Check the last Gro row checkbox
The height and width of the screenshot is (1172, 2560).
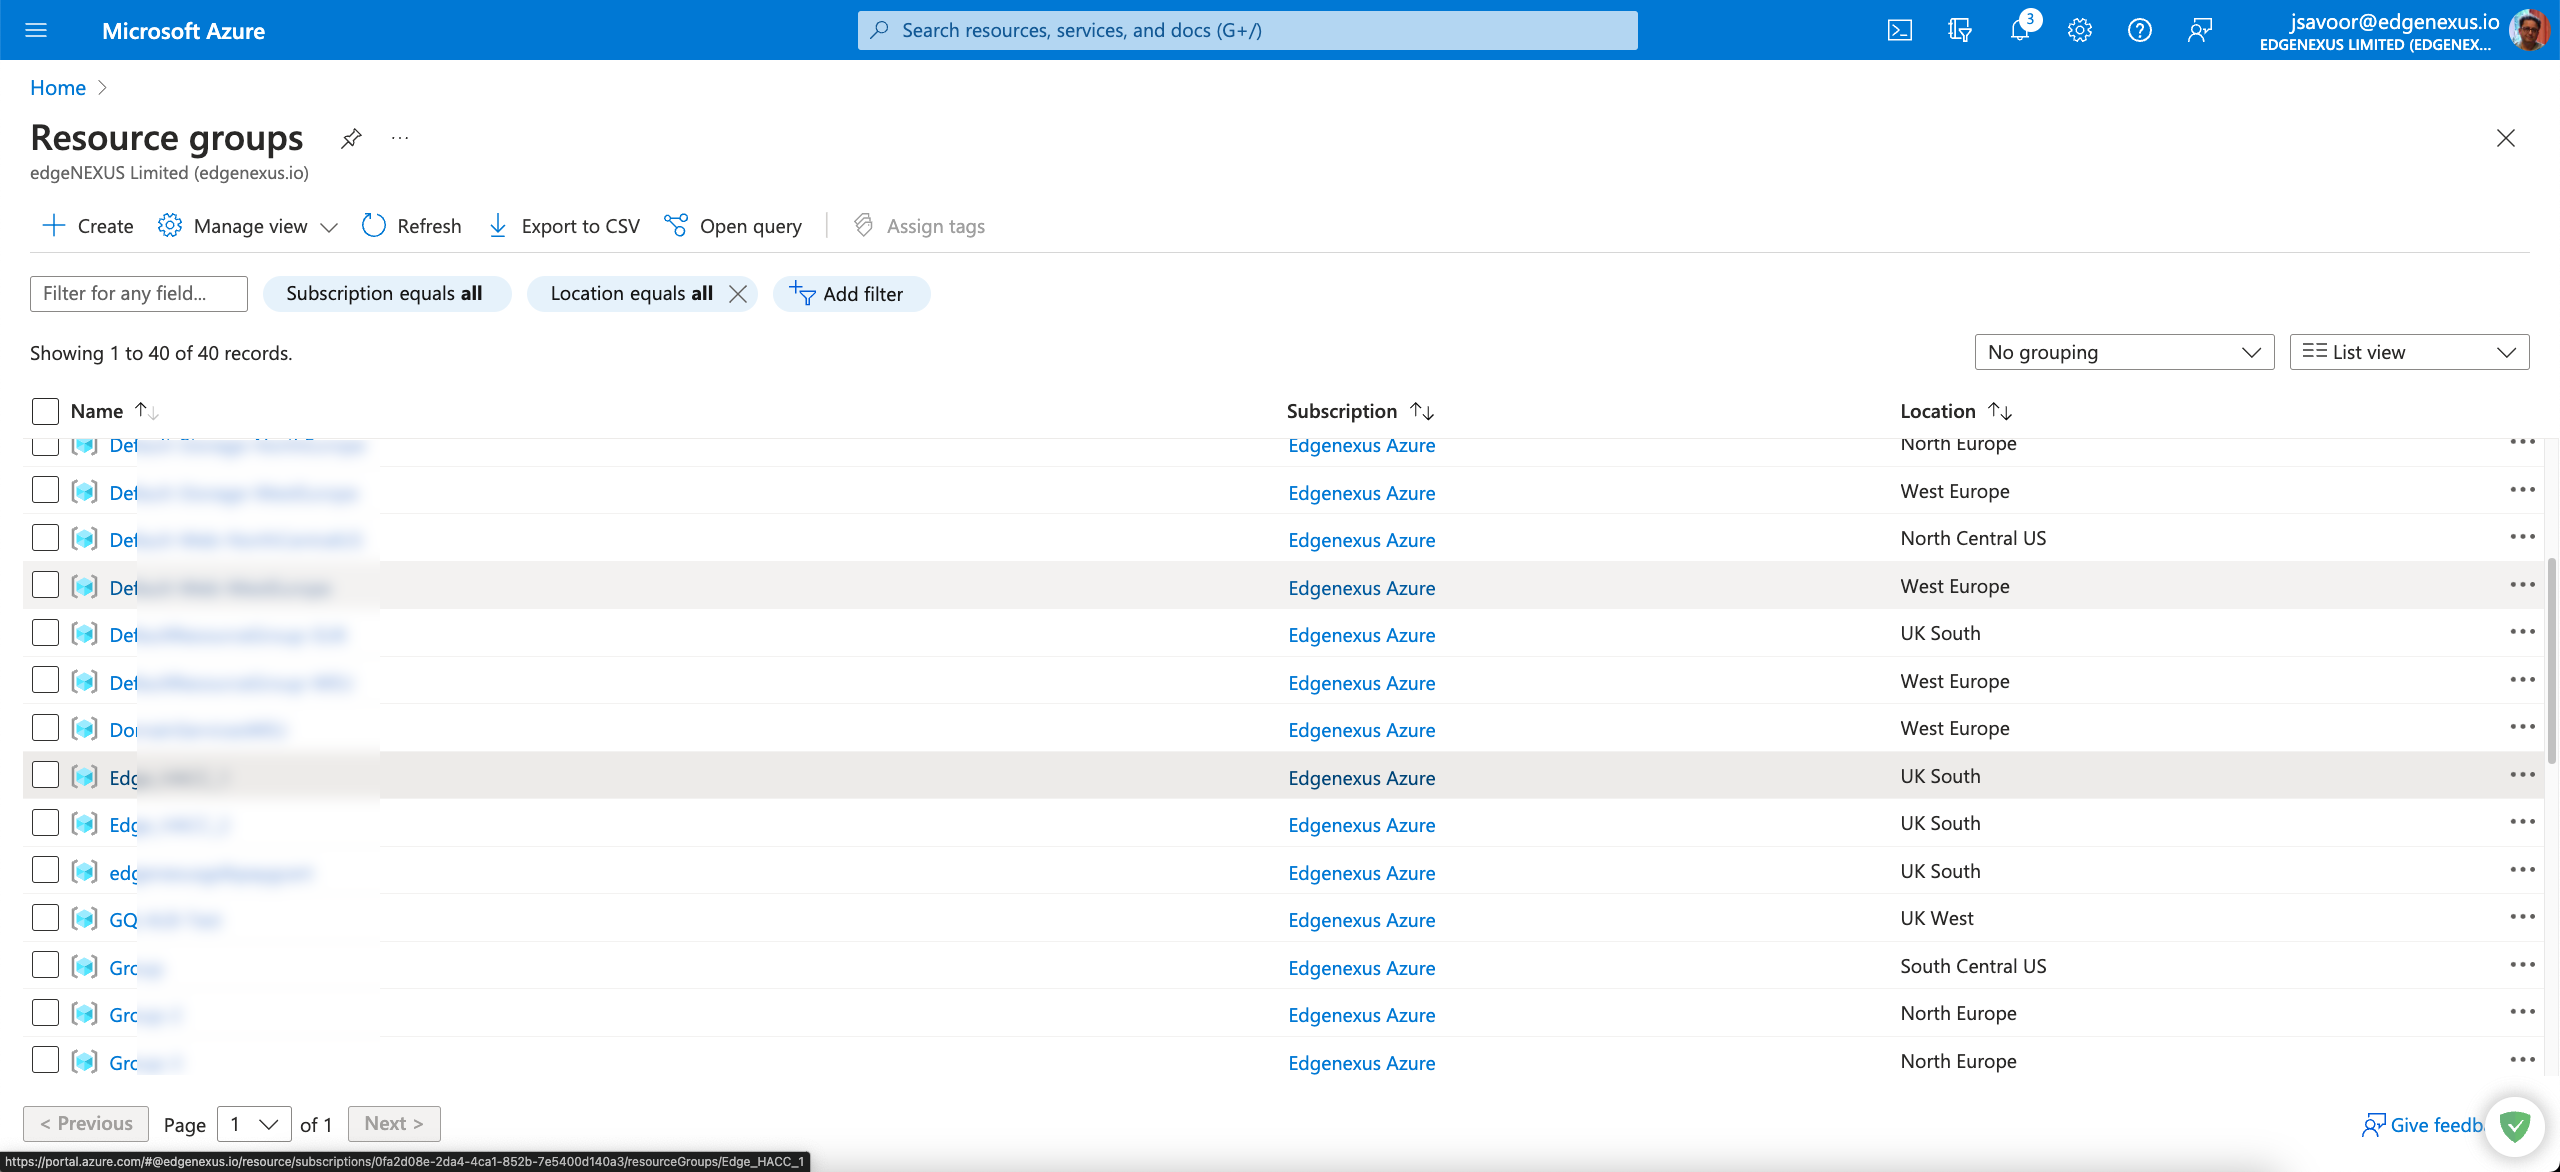(x=45, y=1060)
